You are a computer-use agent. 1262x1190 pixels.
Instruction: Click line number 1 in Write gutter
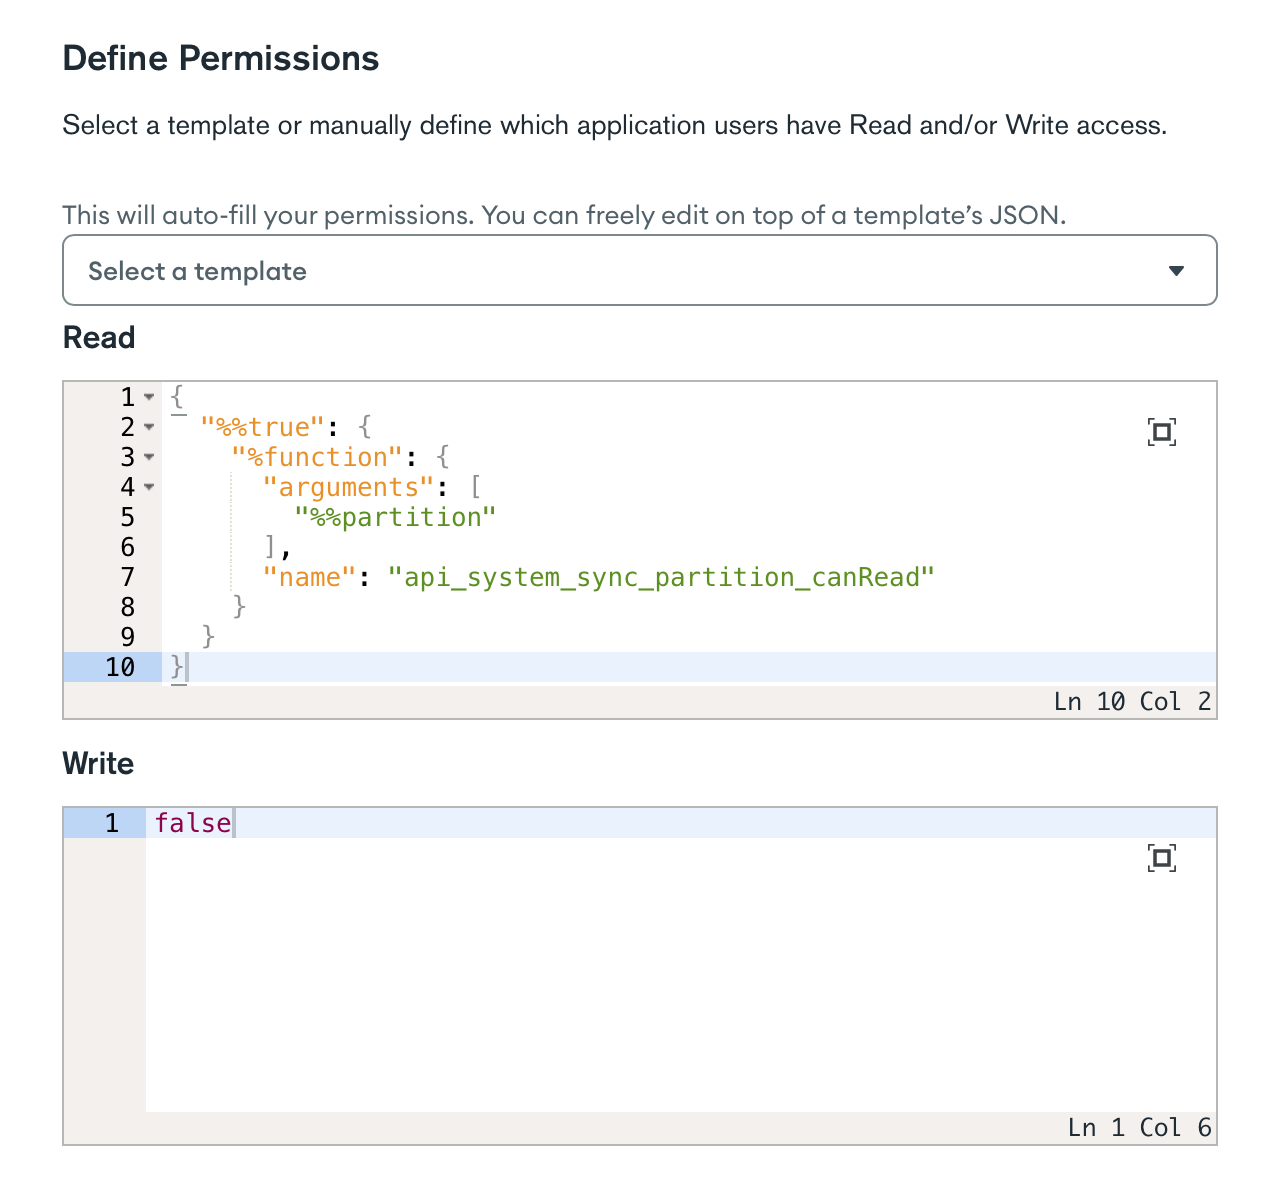[111, 823]
